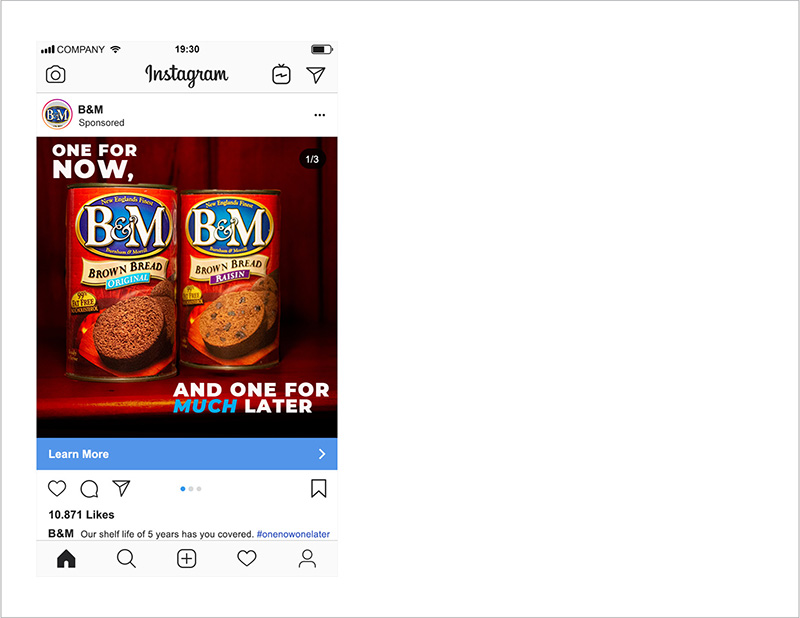Open the IGTV icon
Image resolution: width=800 pixels, height=618 pixels.
pyautogui.click(x=281, y=75)
